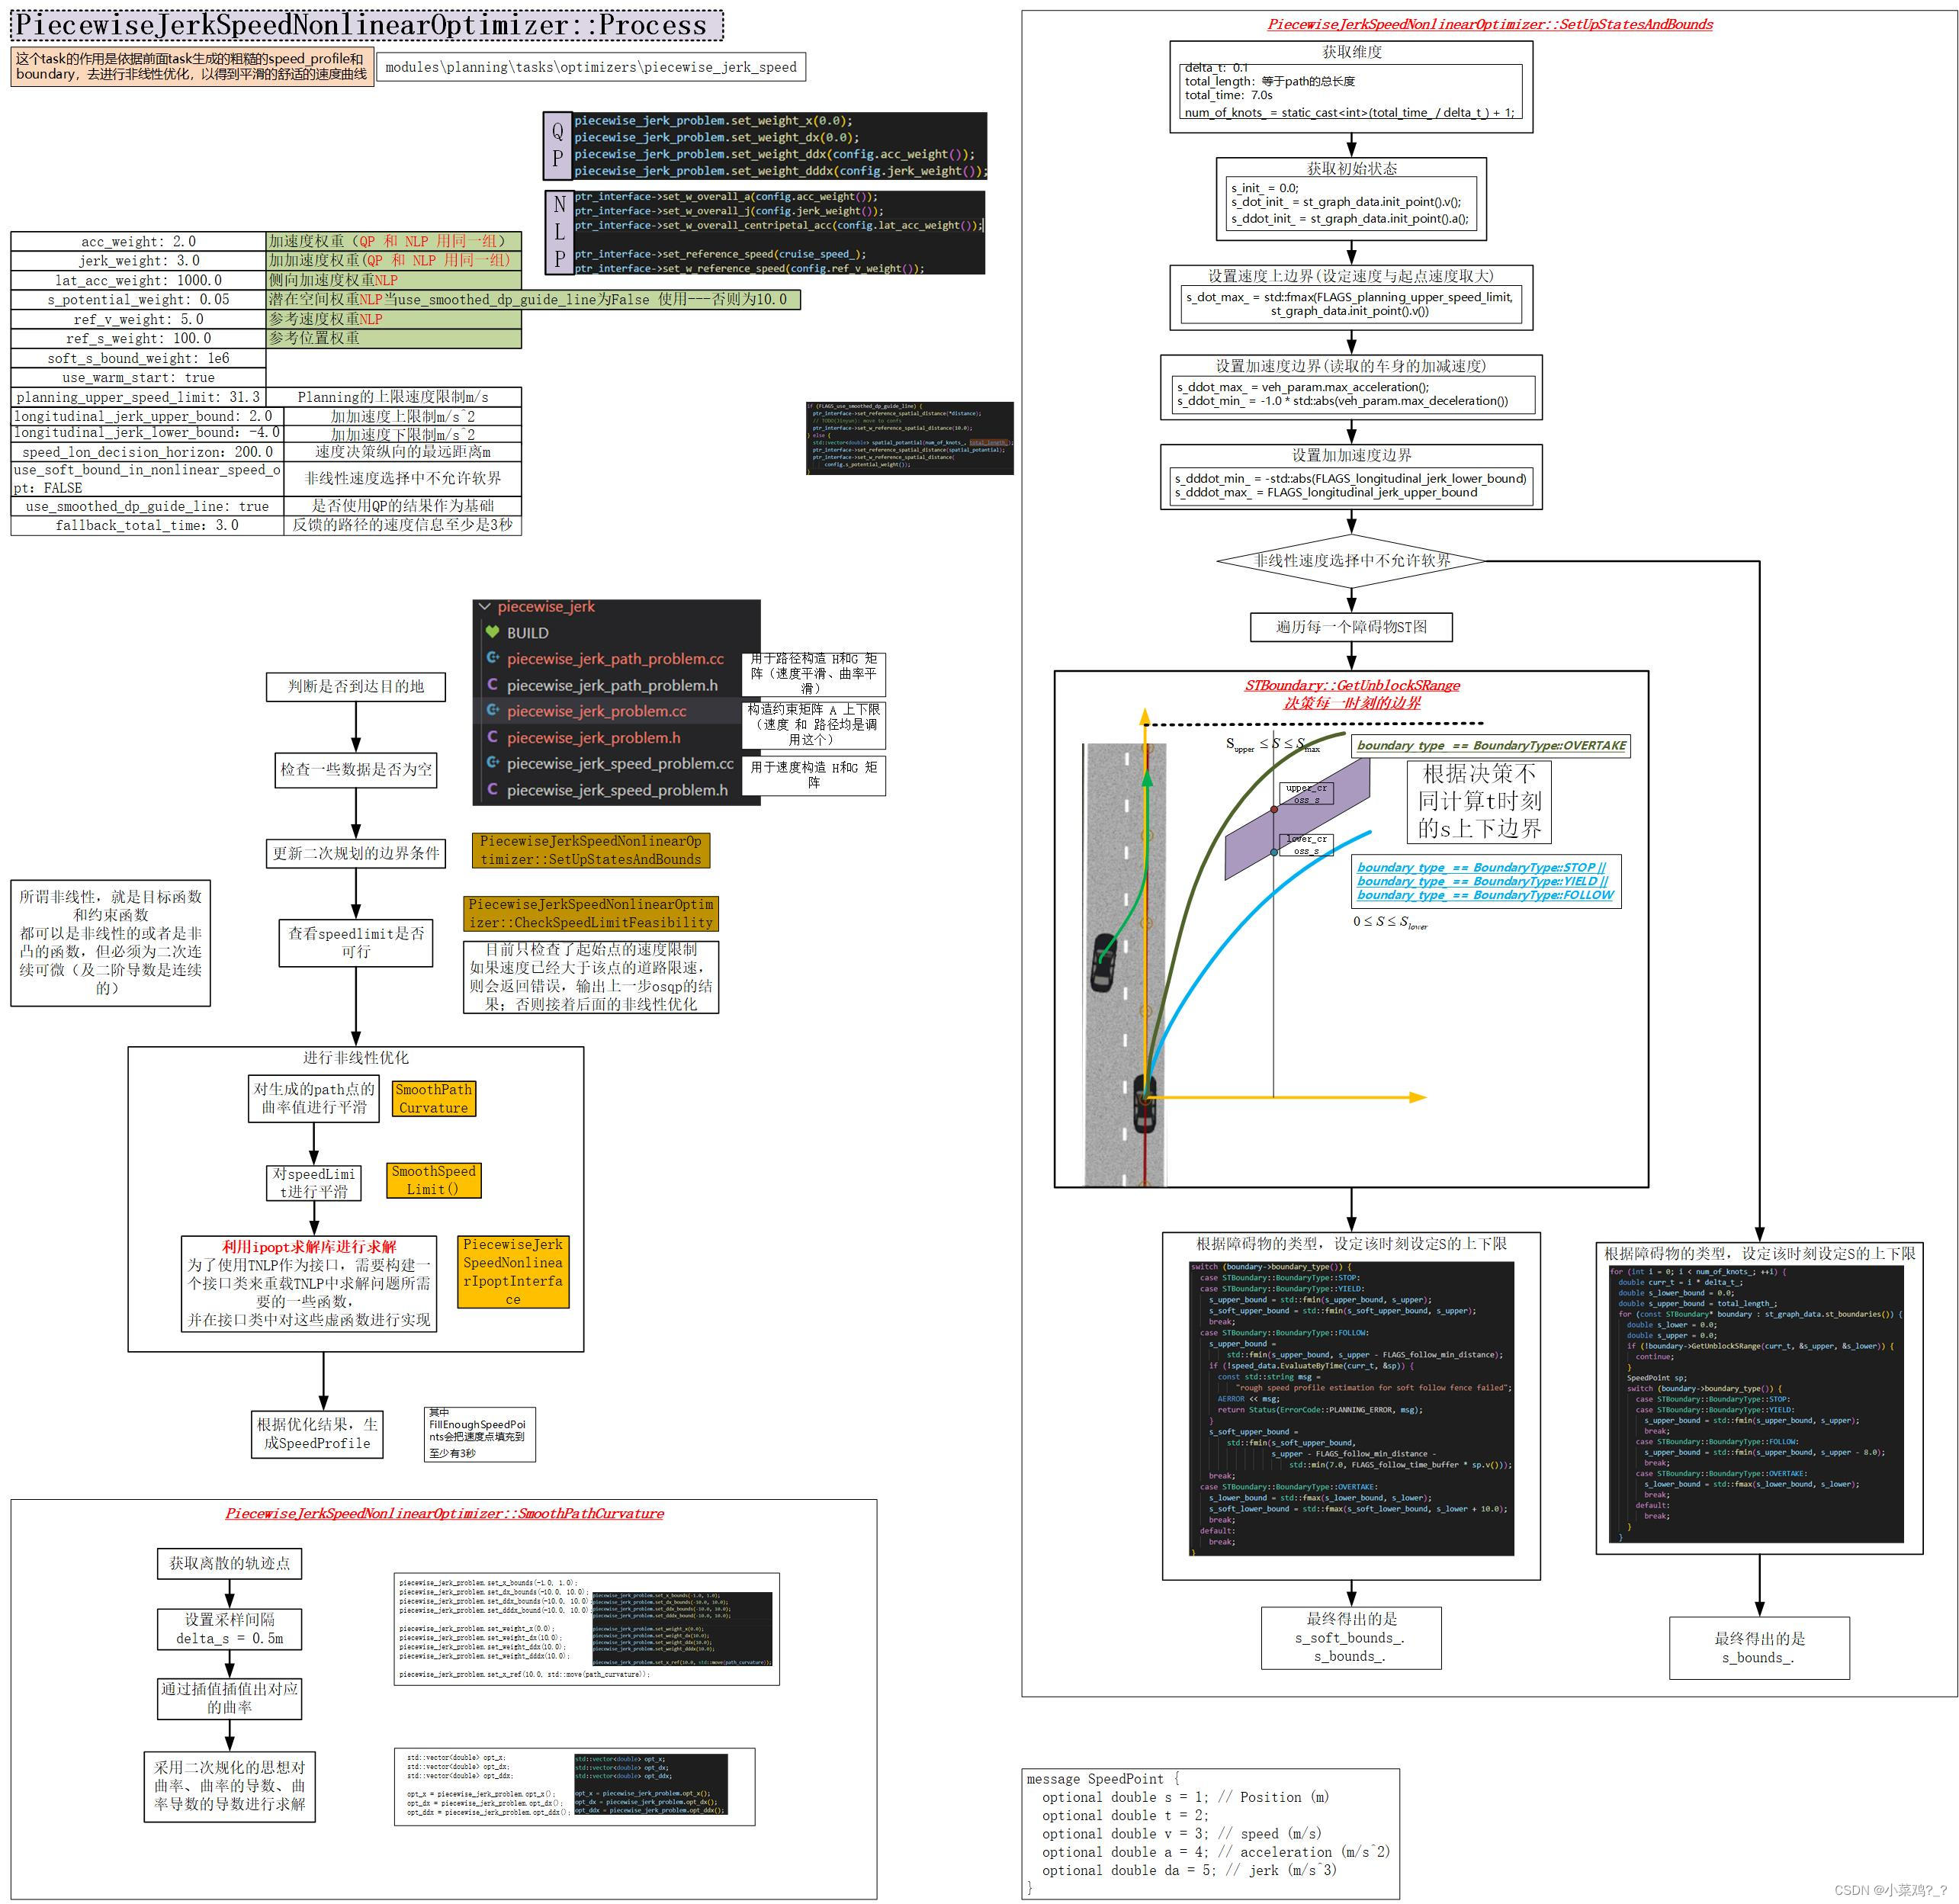
Task: Click the orange task description note
Action: 193,67
